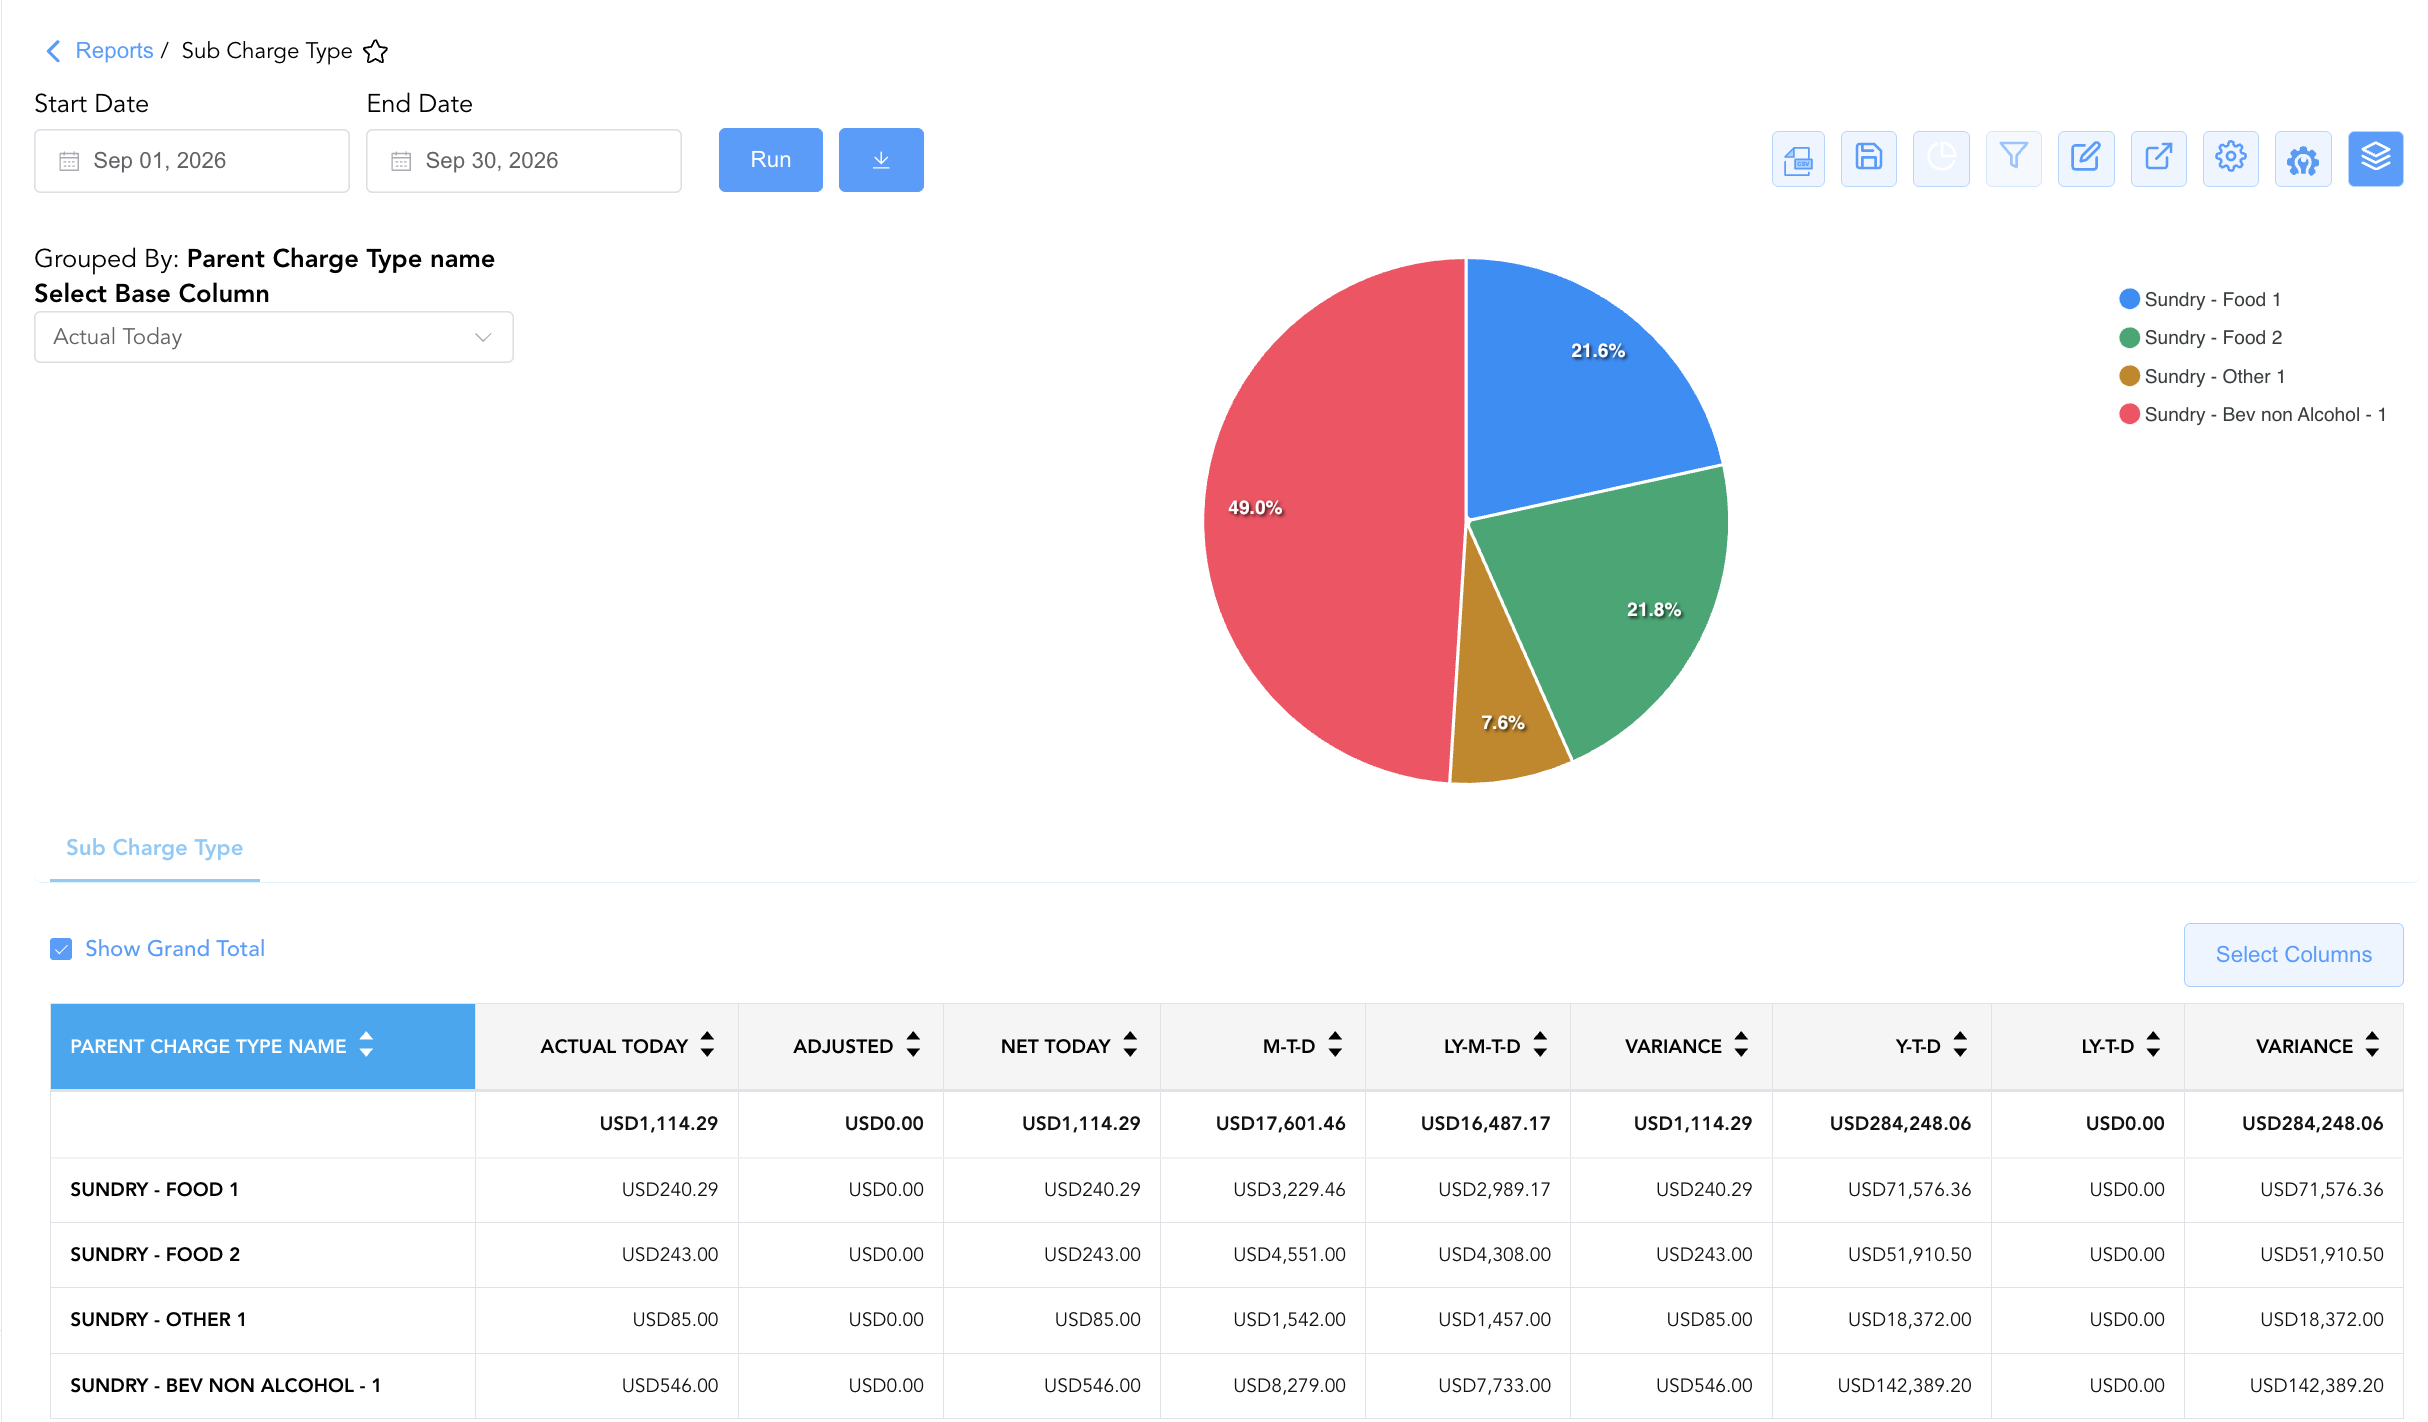Click the SUNDRY - BEV NON ALCOHOL - 1 row
Image resolution: width=2428 pixels, height=1422 pixels.
point(1227,1386)
